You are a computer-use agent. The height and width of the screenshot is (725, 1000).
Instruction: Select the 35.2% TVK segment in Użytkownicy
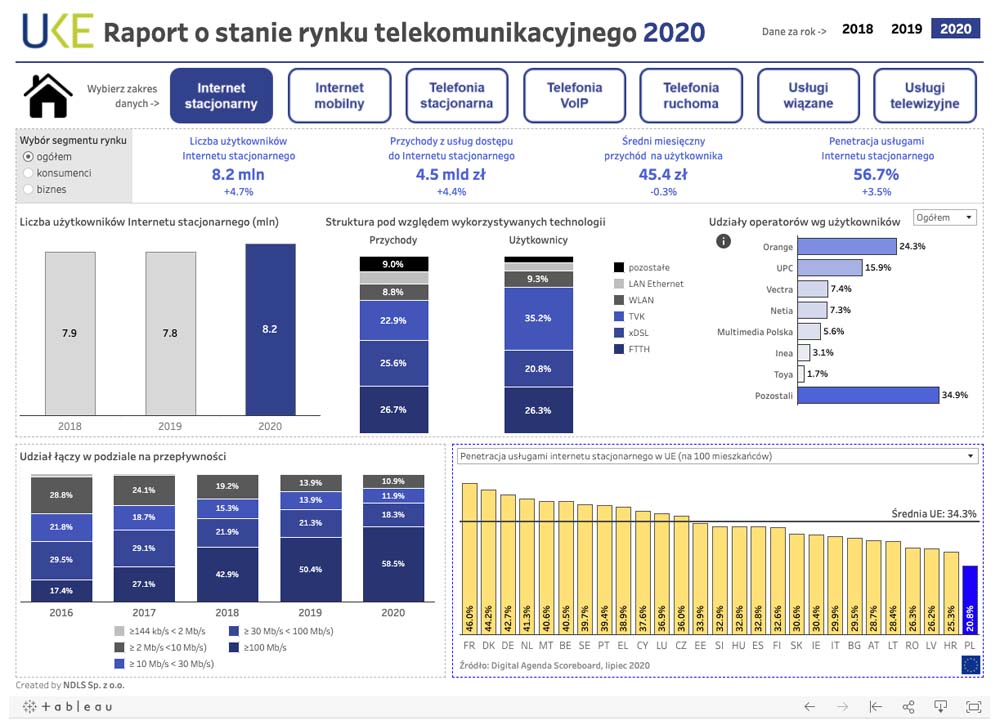pos(538,318)
